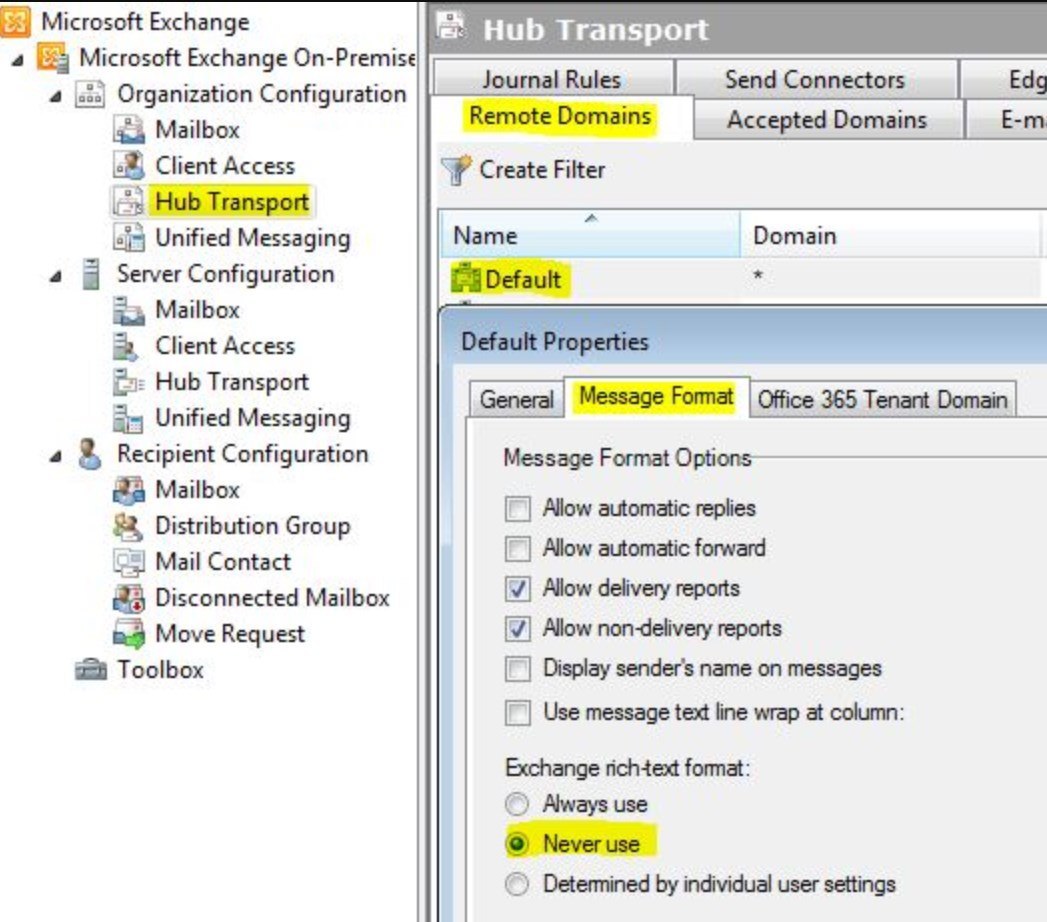Sort by the Name column header

point(590,234)
